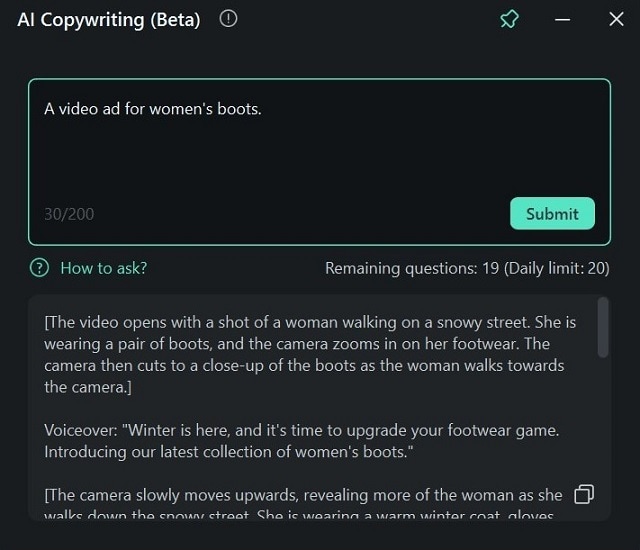Click the info icon beside AI Copywriting title
The width and height of the screenshot is (640, 550).
(x=228, y=19)
